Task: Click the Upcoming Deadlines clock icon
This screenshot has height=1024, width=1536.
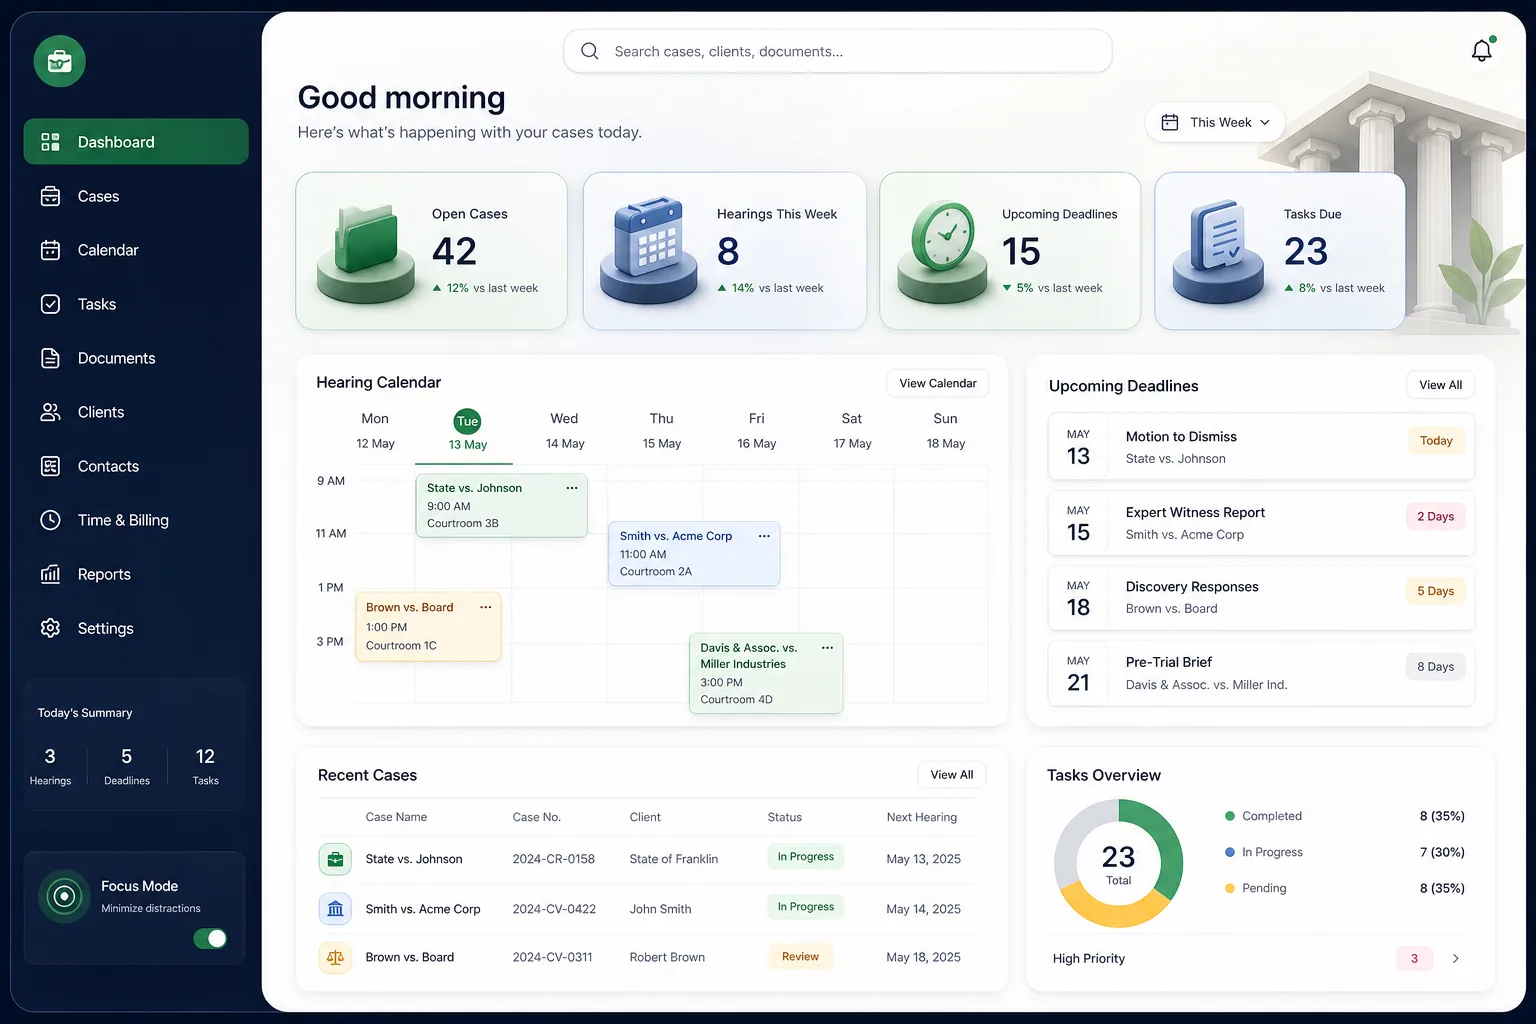Action: point(943,252)
